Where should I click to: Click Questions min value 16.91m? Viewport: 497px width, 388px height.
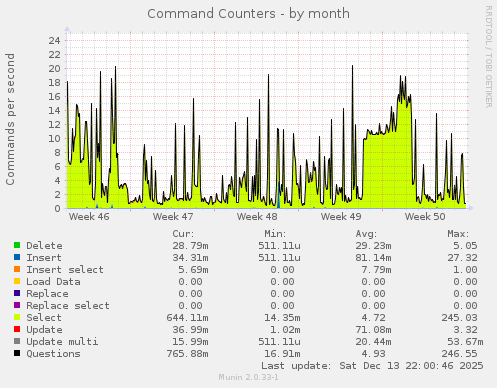(x=282, y=354)
